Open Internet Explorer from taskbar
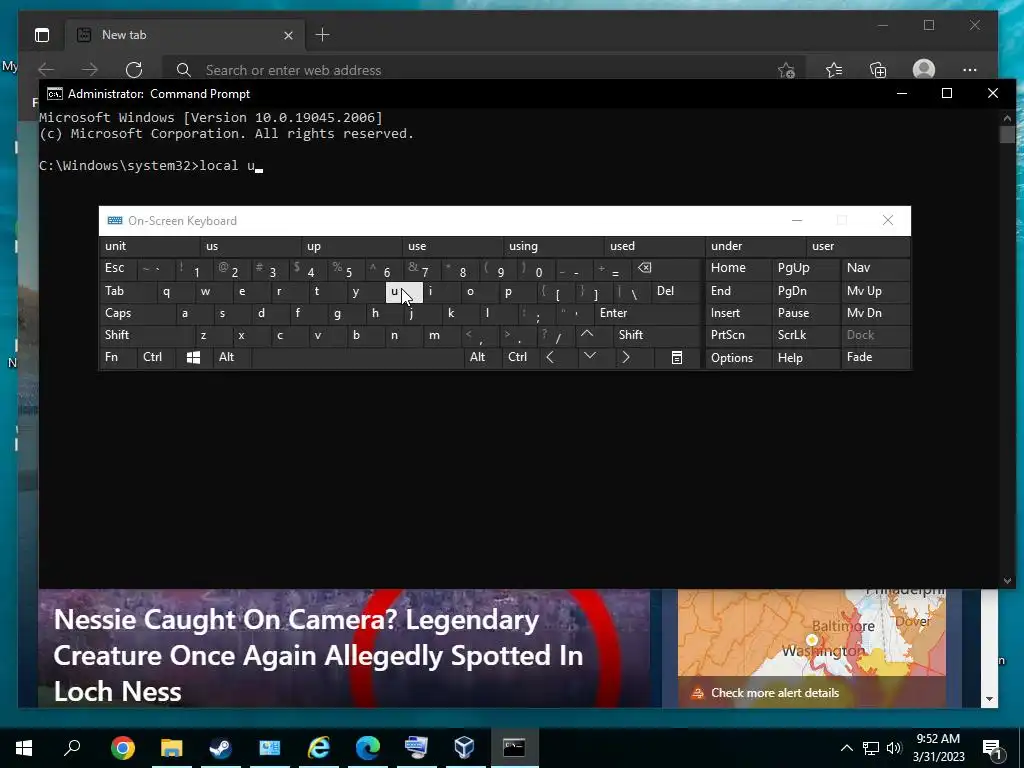This screenshot has height=768, width=1024. click(x=319, y=748)
